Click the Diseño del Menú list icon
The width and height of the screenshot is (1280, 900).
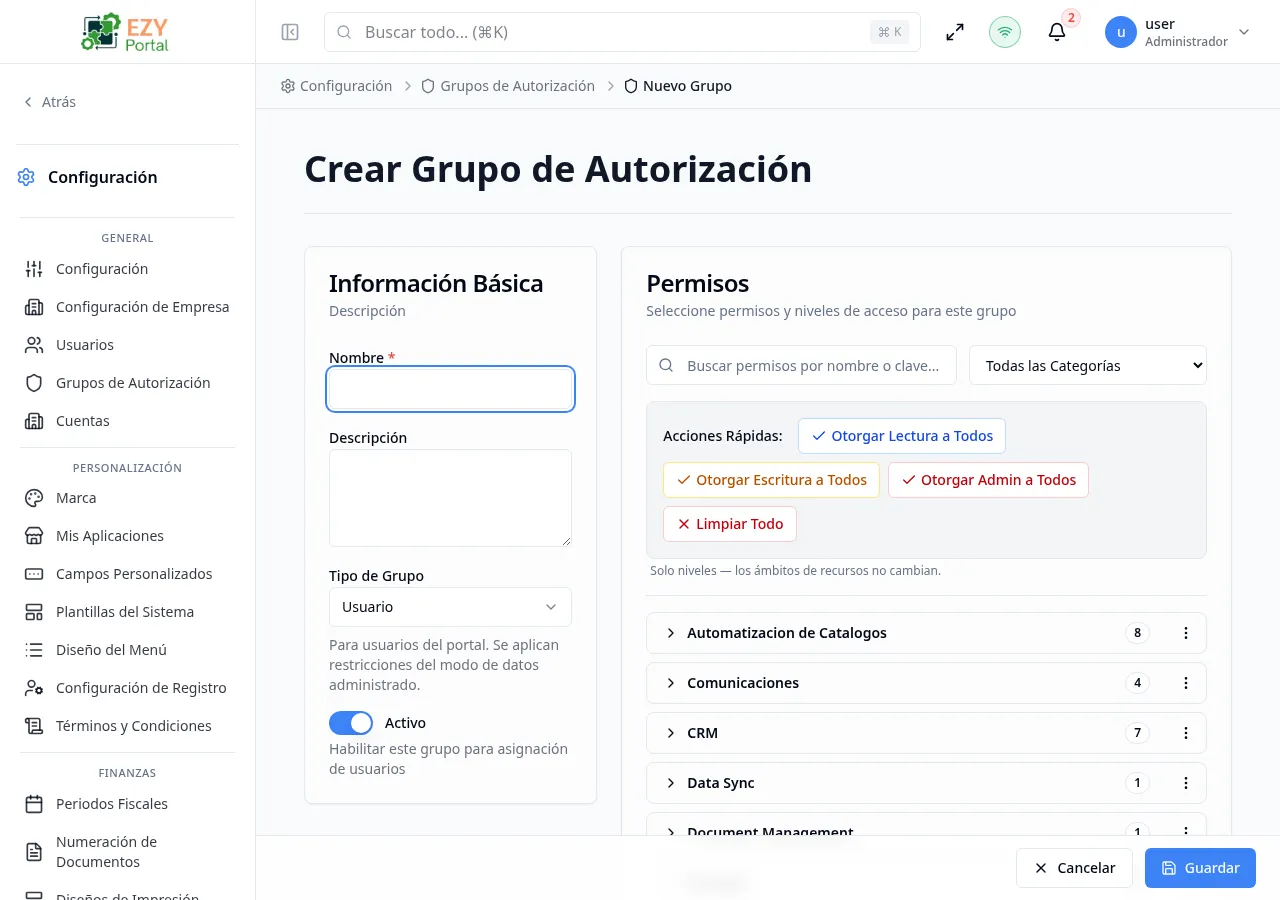point(34,650)
